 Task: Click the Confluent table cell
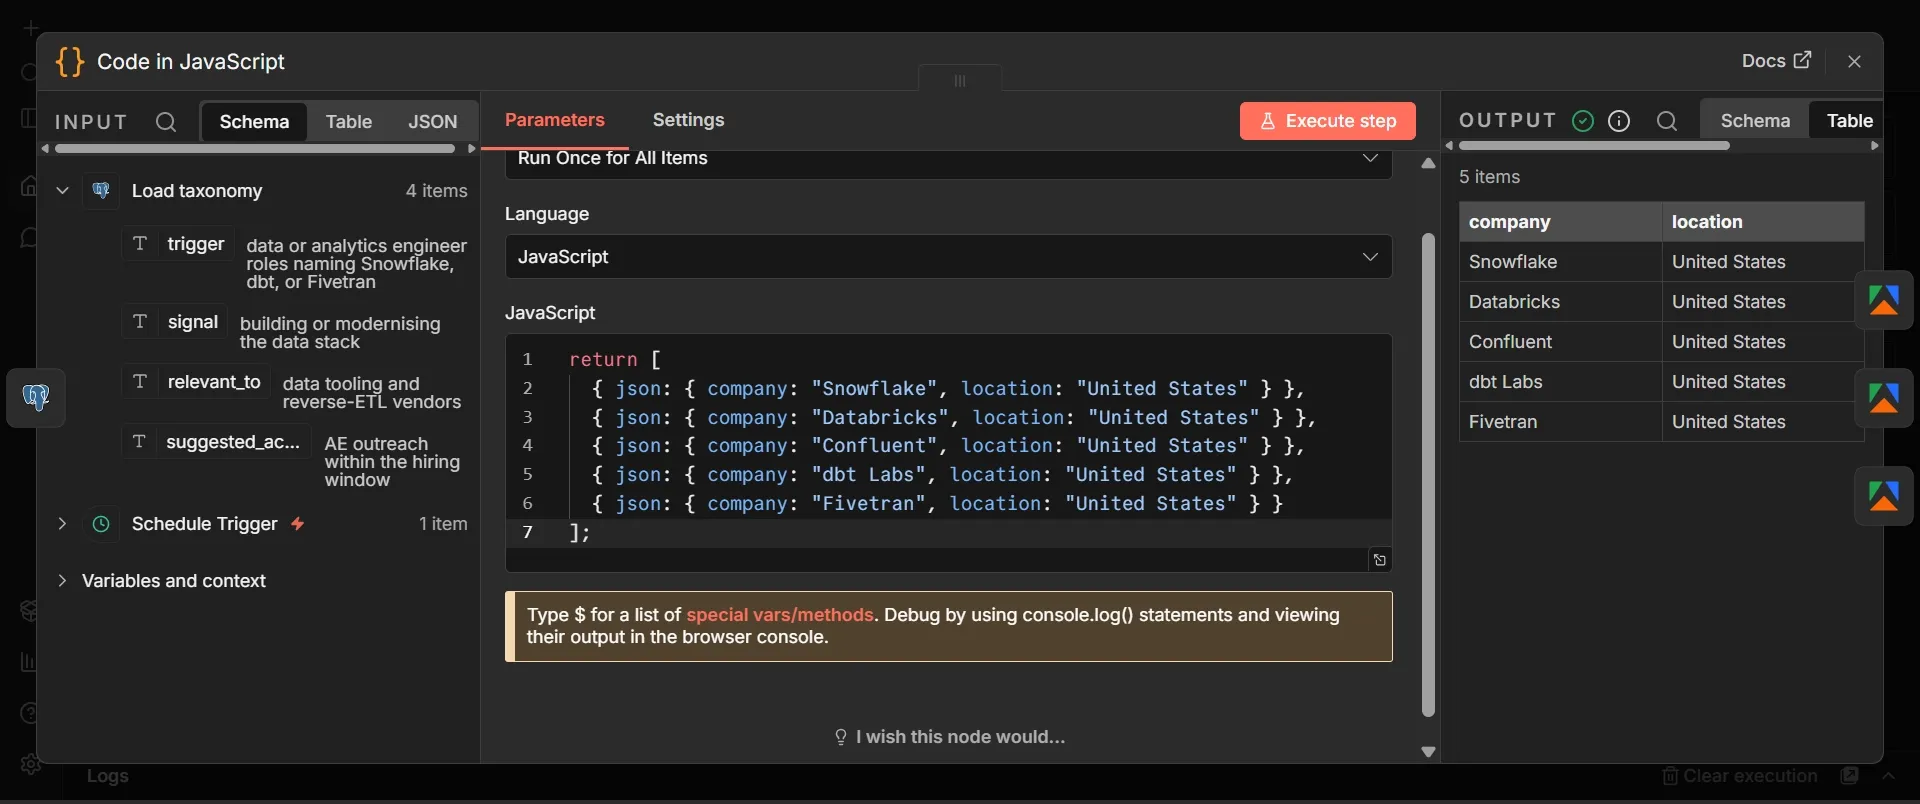pyautogui.click(x=1560, y=342)
